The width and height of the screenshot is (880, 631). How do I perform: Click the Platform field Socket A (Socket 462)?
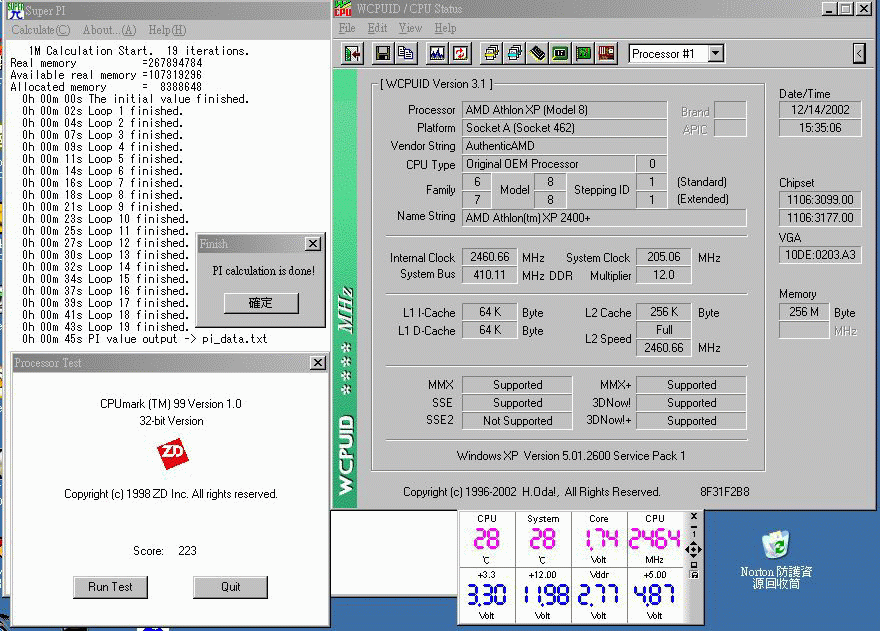click(564, 128)
